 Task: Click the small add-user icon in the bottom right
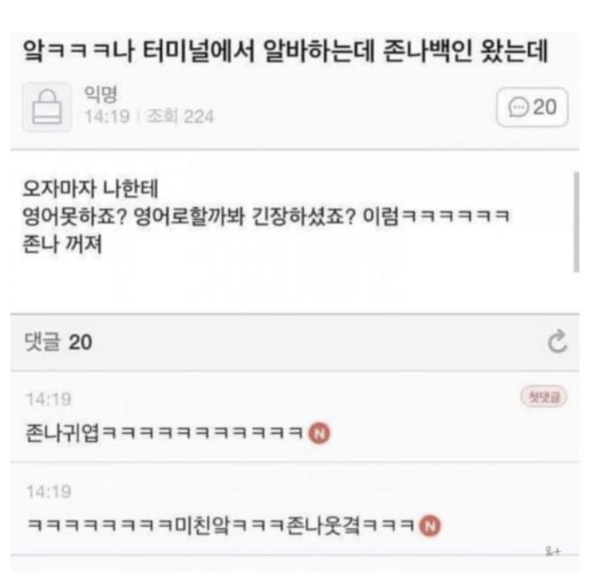point(553,552)
